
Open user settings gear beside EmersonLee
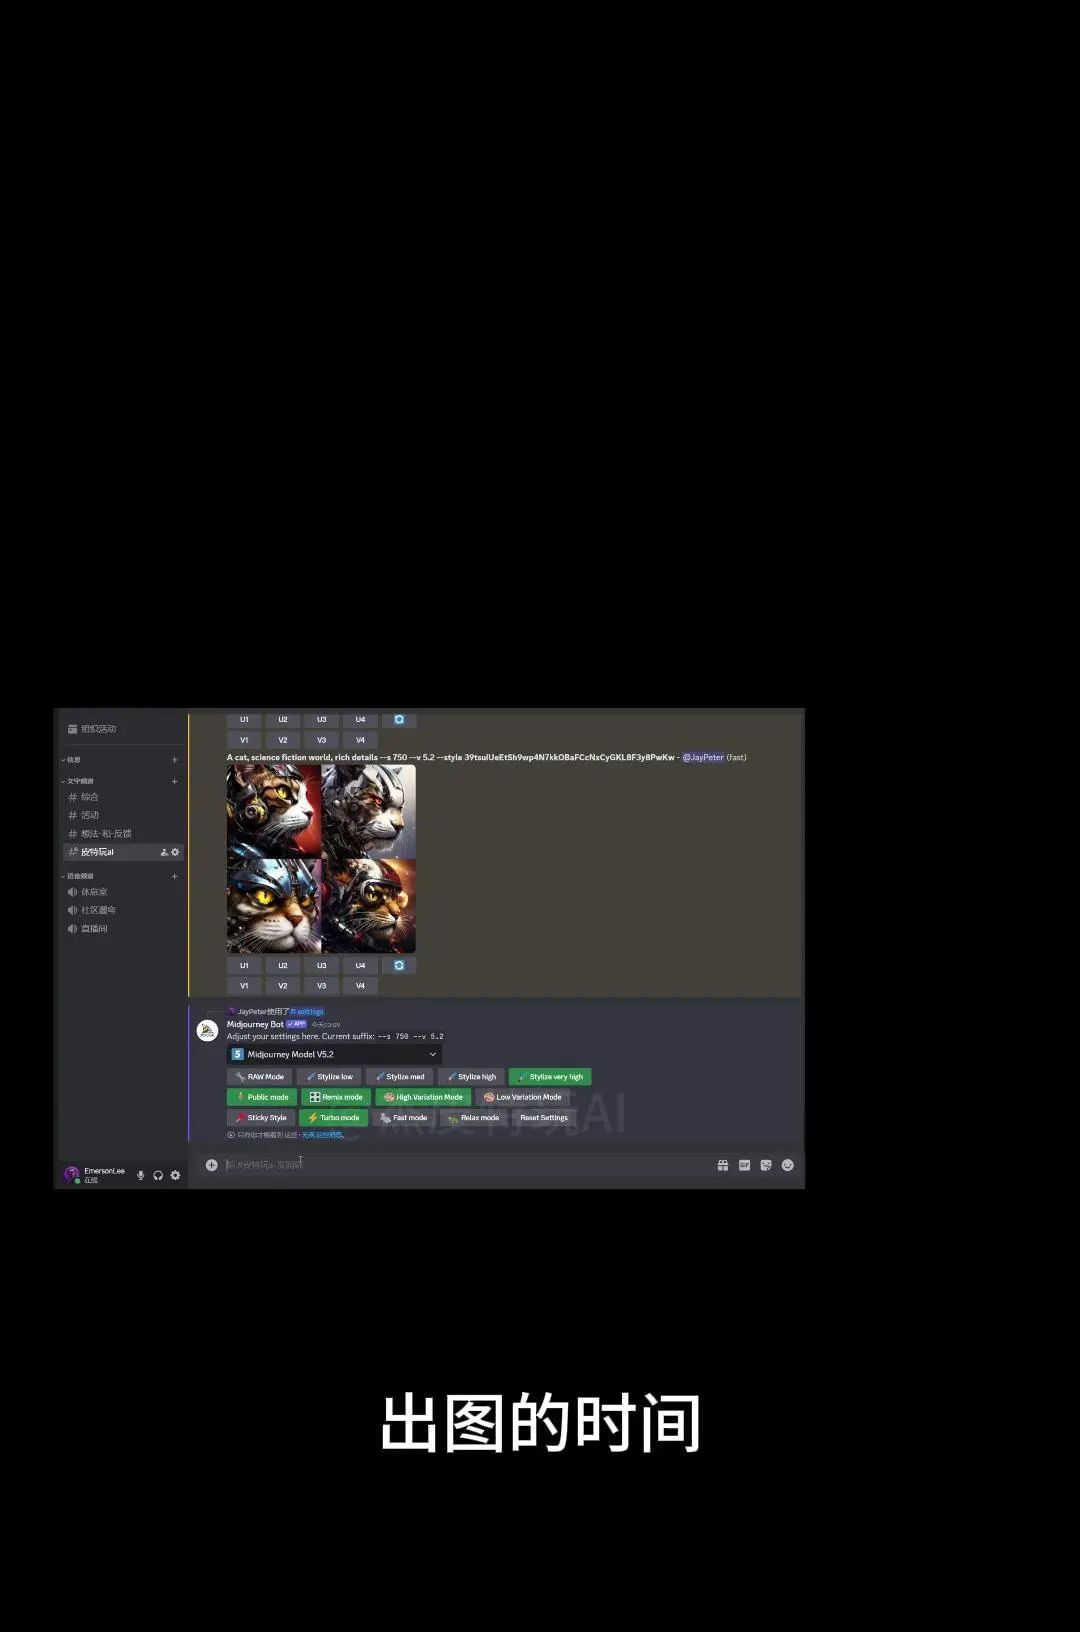[175, 1175]
